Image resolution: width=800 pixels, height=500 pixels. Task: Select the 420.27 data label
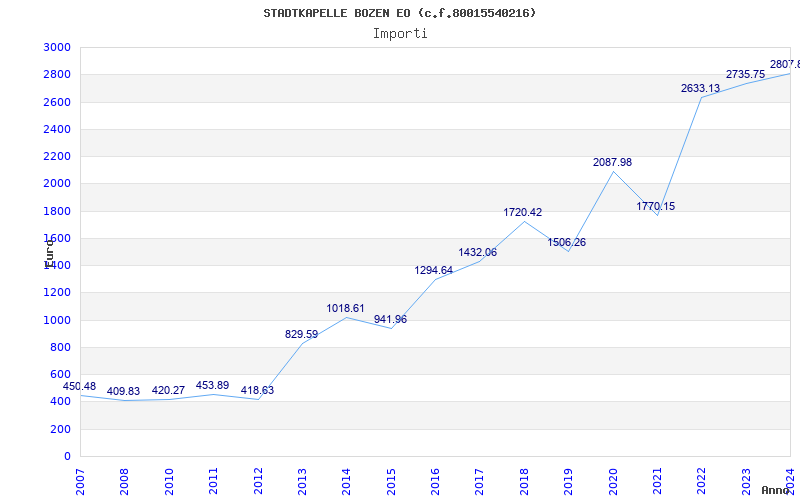(x=168, y=390)
